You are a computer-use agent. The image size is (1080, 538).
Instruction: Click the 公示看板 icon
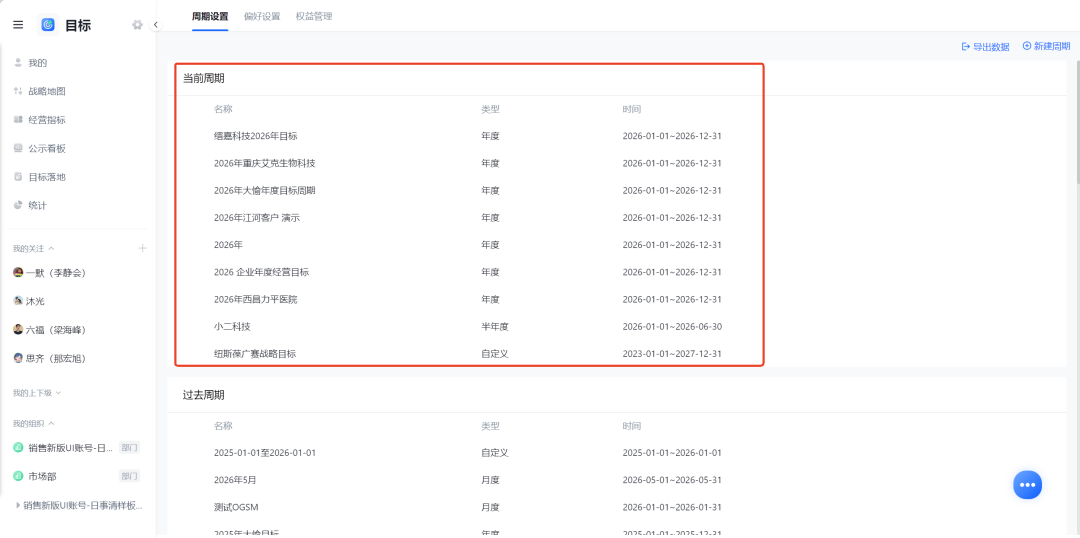[19, 148]
